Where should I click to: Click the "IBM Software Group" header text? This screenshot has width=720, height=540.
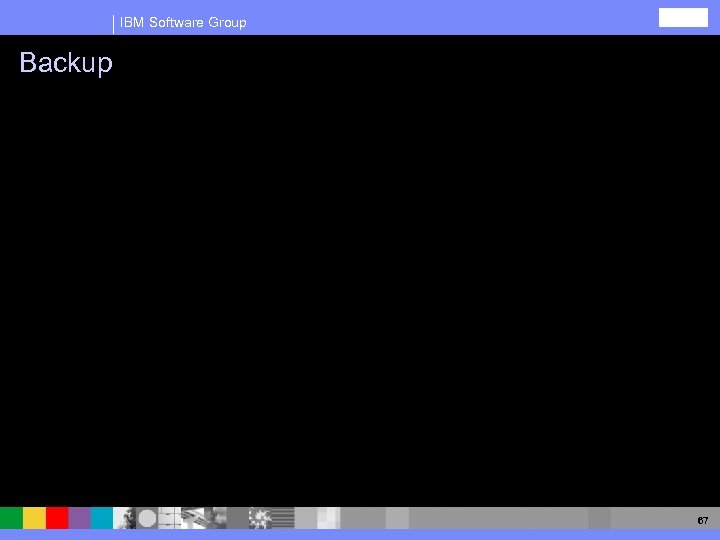[183, 22]
